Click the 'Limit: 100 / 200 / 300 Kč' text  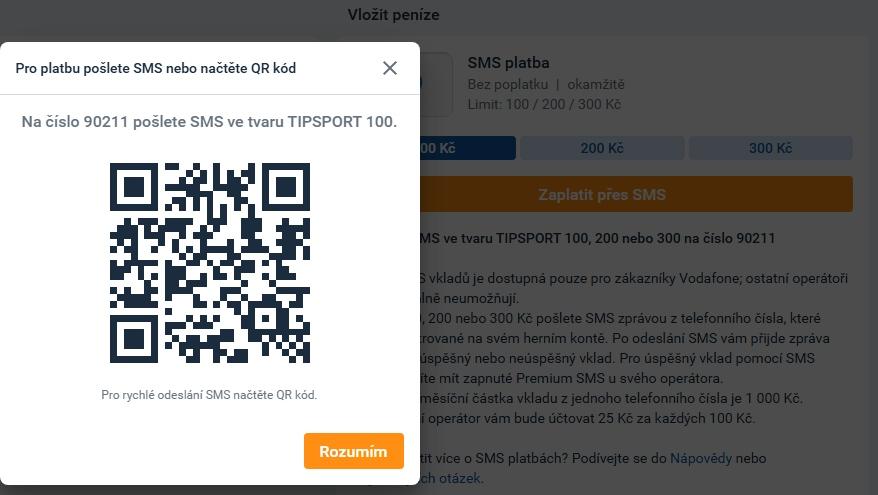[x=544, y=104]
